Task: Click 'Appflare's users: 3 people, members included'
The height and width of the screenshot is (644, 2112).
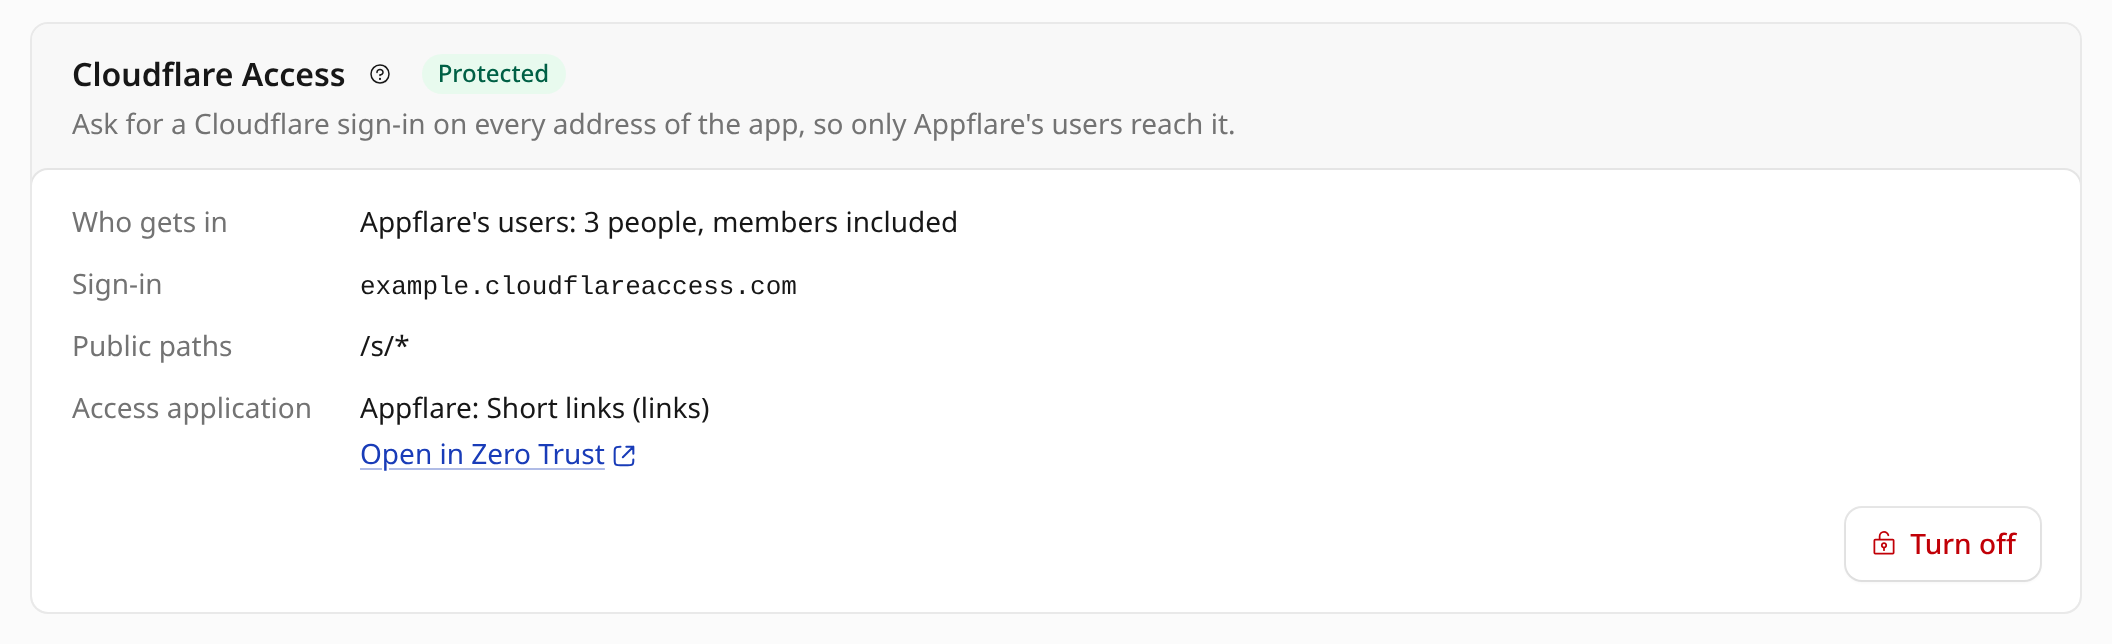Action: [x=658, y=222]
